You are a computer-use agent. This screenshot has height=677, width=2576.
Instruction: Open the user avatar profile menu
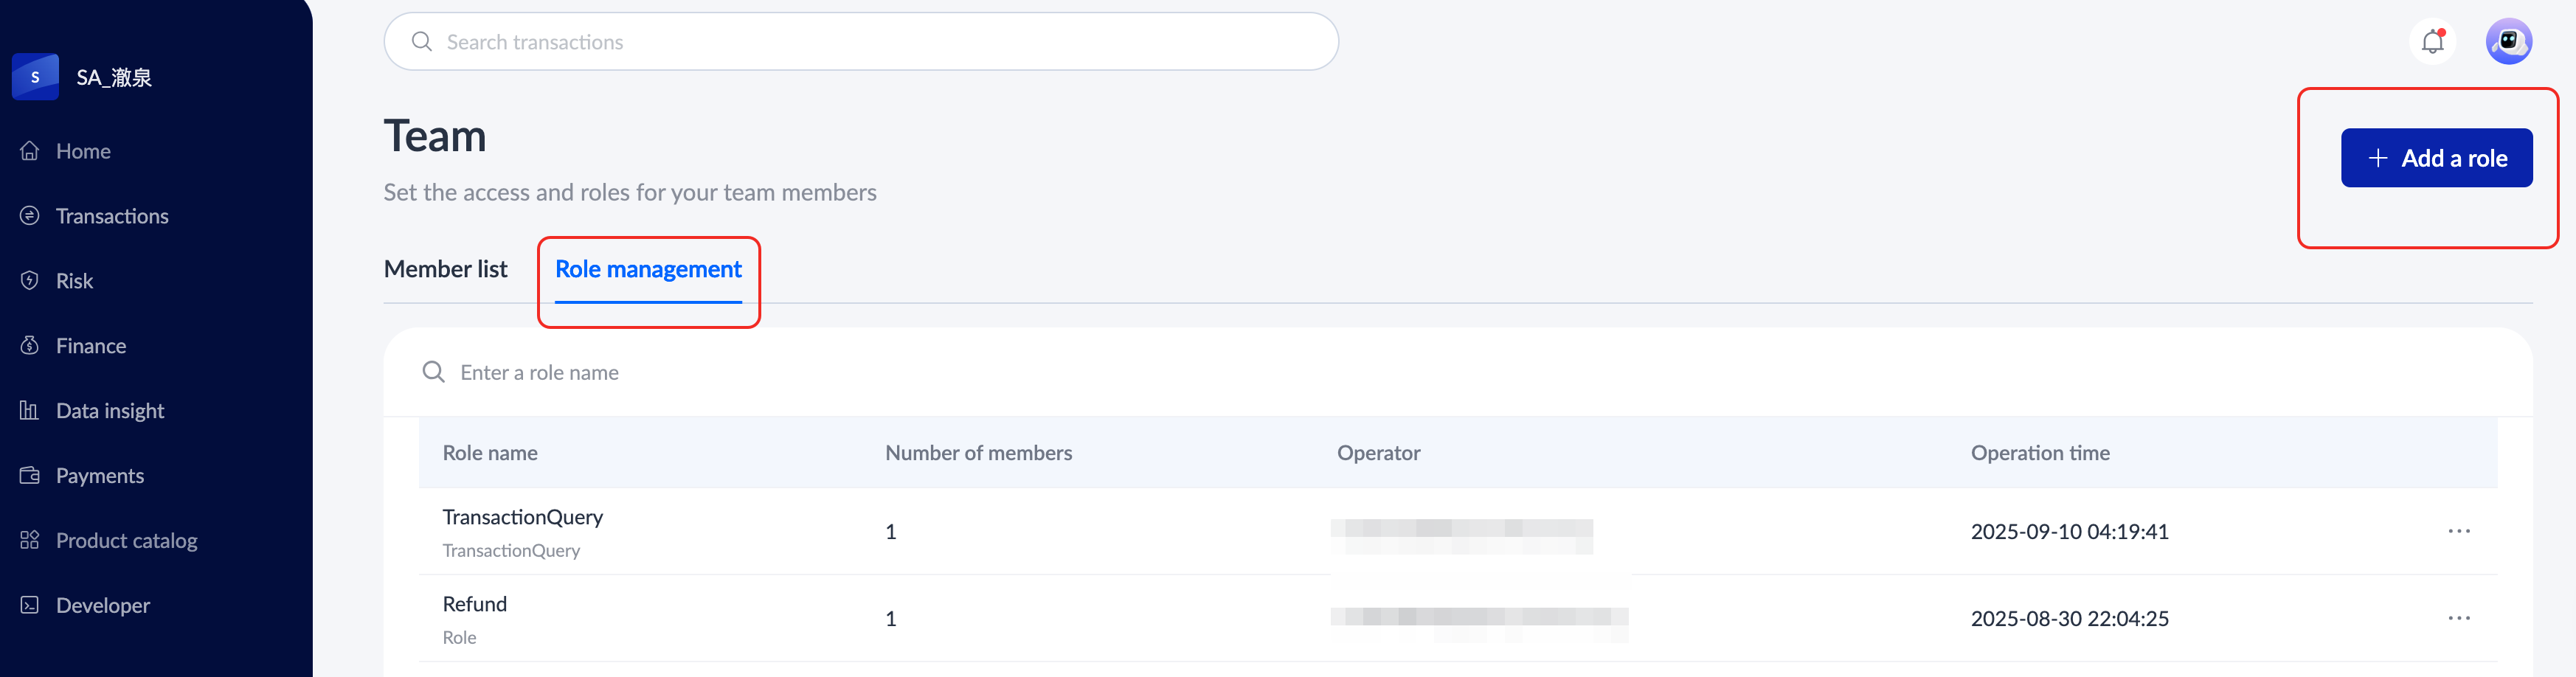coord(2508,42)
